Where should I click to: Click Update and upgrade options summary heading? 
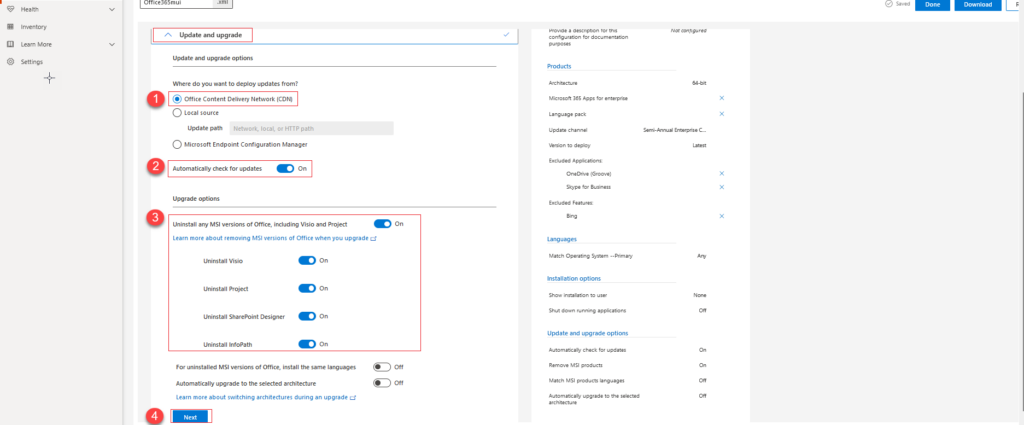[x=587, y=334]
